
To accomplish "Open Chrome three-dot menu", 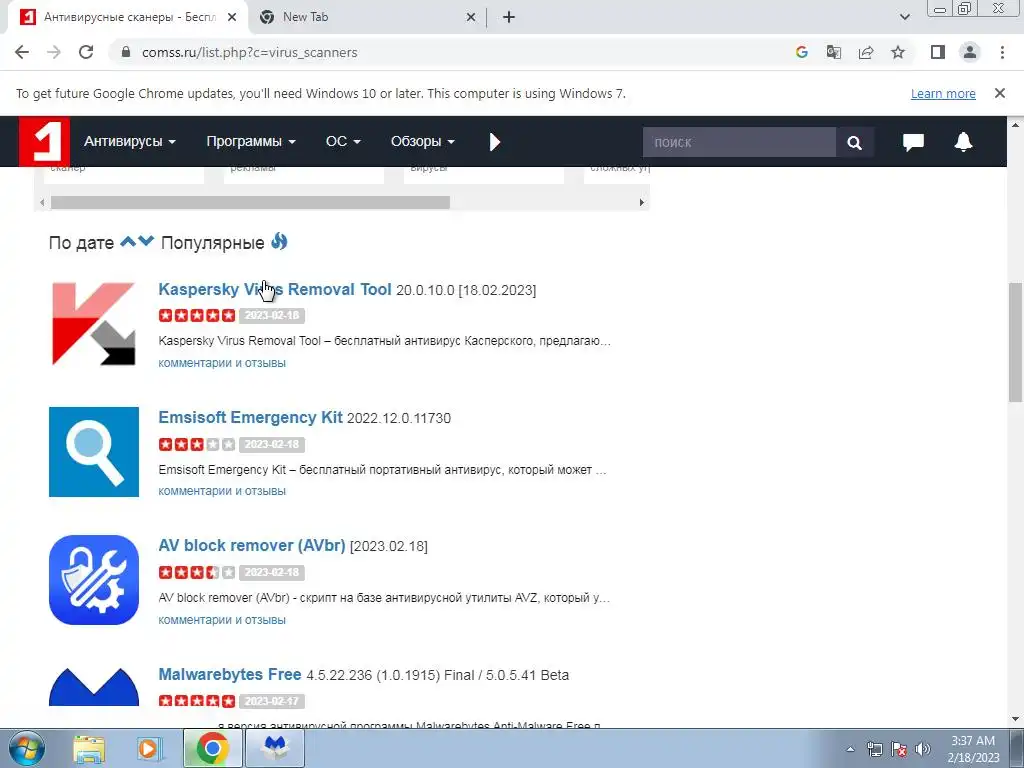I will [x=1002, y=52].
